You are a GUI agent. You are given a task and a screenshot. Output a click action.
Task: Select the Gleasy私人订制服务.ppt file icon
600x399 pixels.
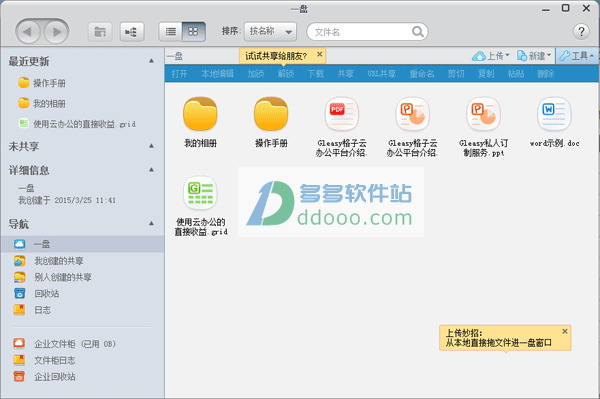pyautogui.click(x=483, y=114)
